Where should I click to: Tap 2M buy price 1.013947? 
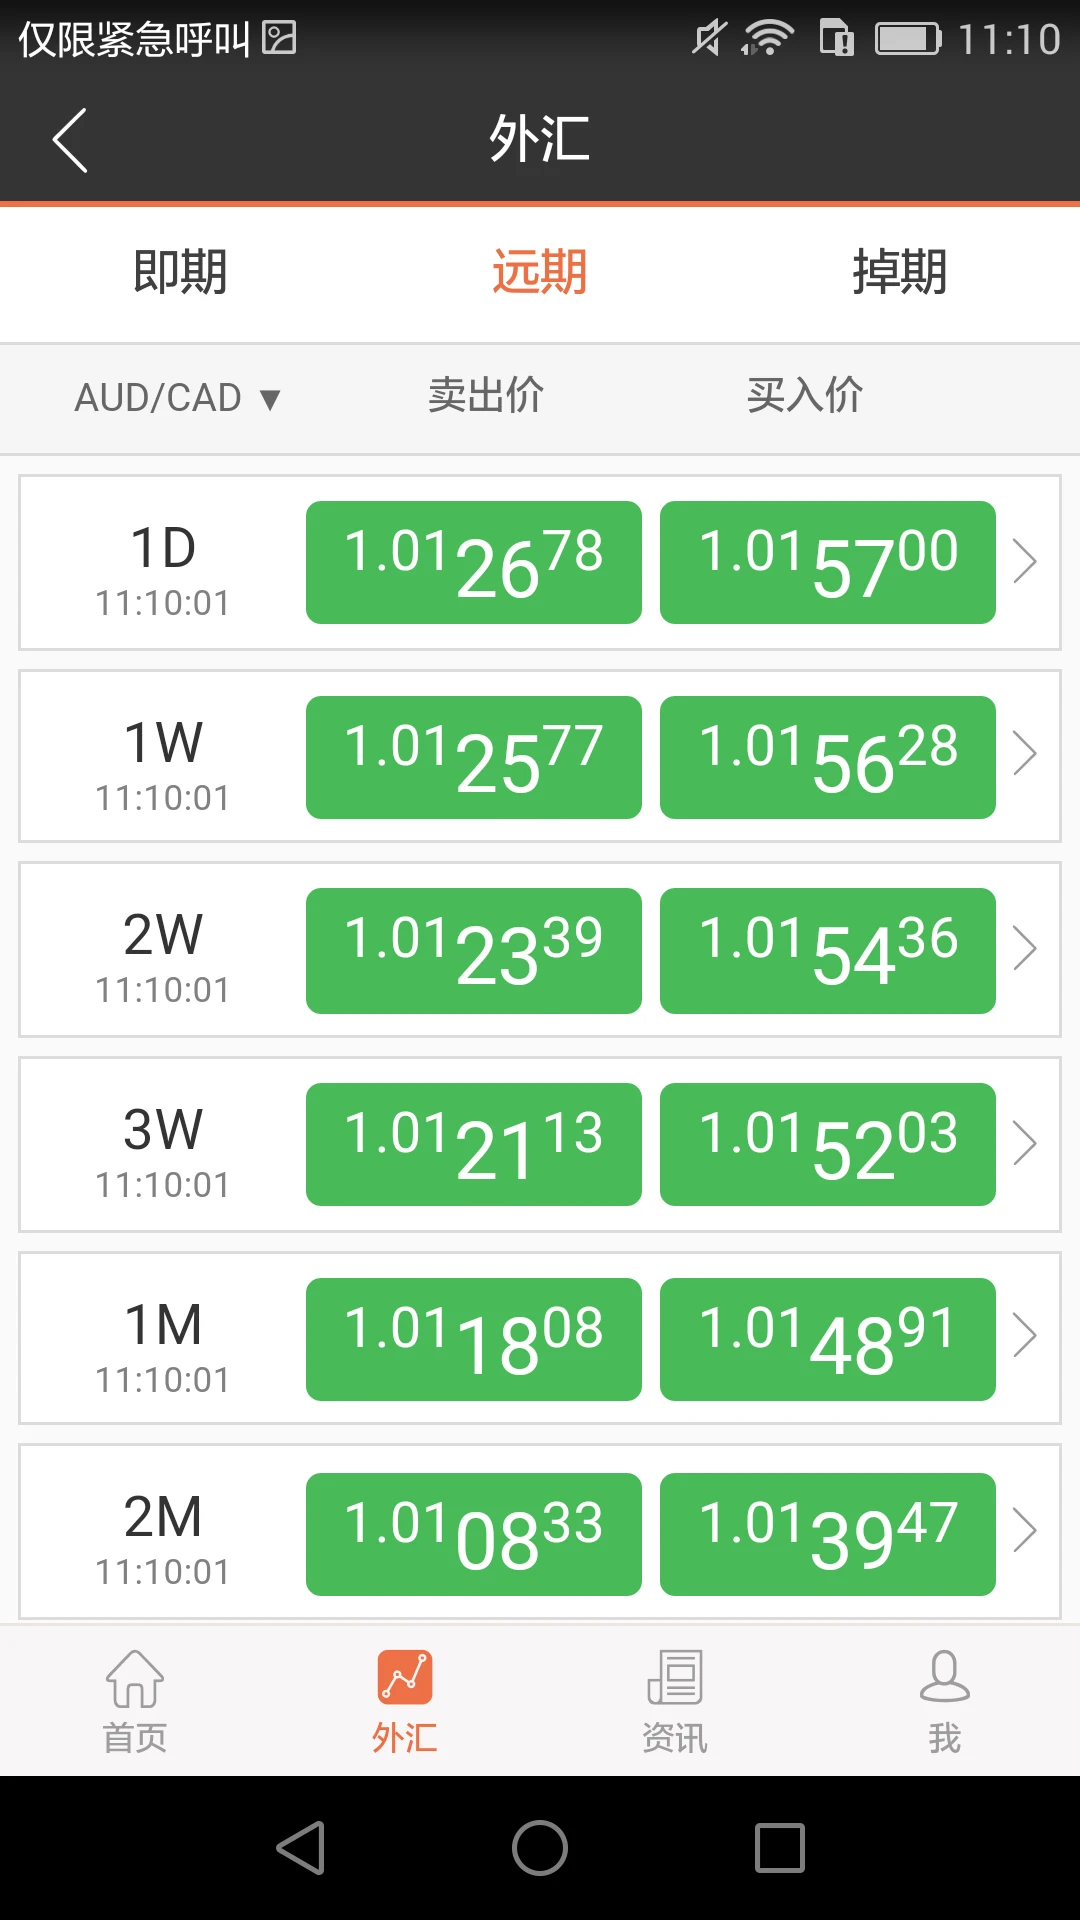pyautogui.click(x=827, y=1534)
